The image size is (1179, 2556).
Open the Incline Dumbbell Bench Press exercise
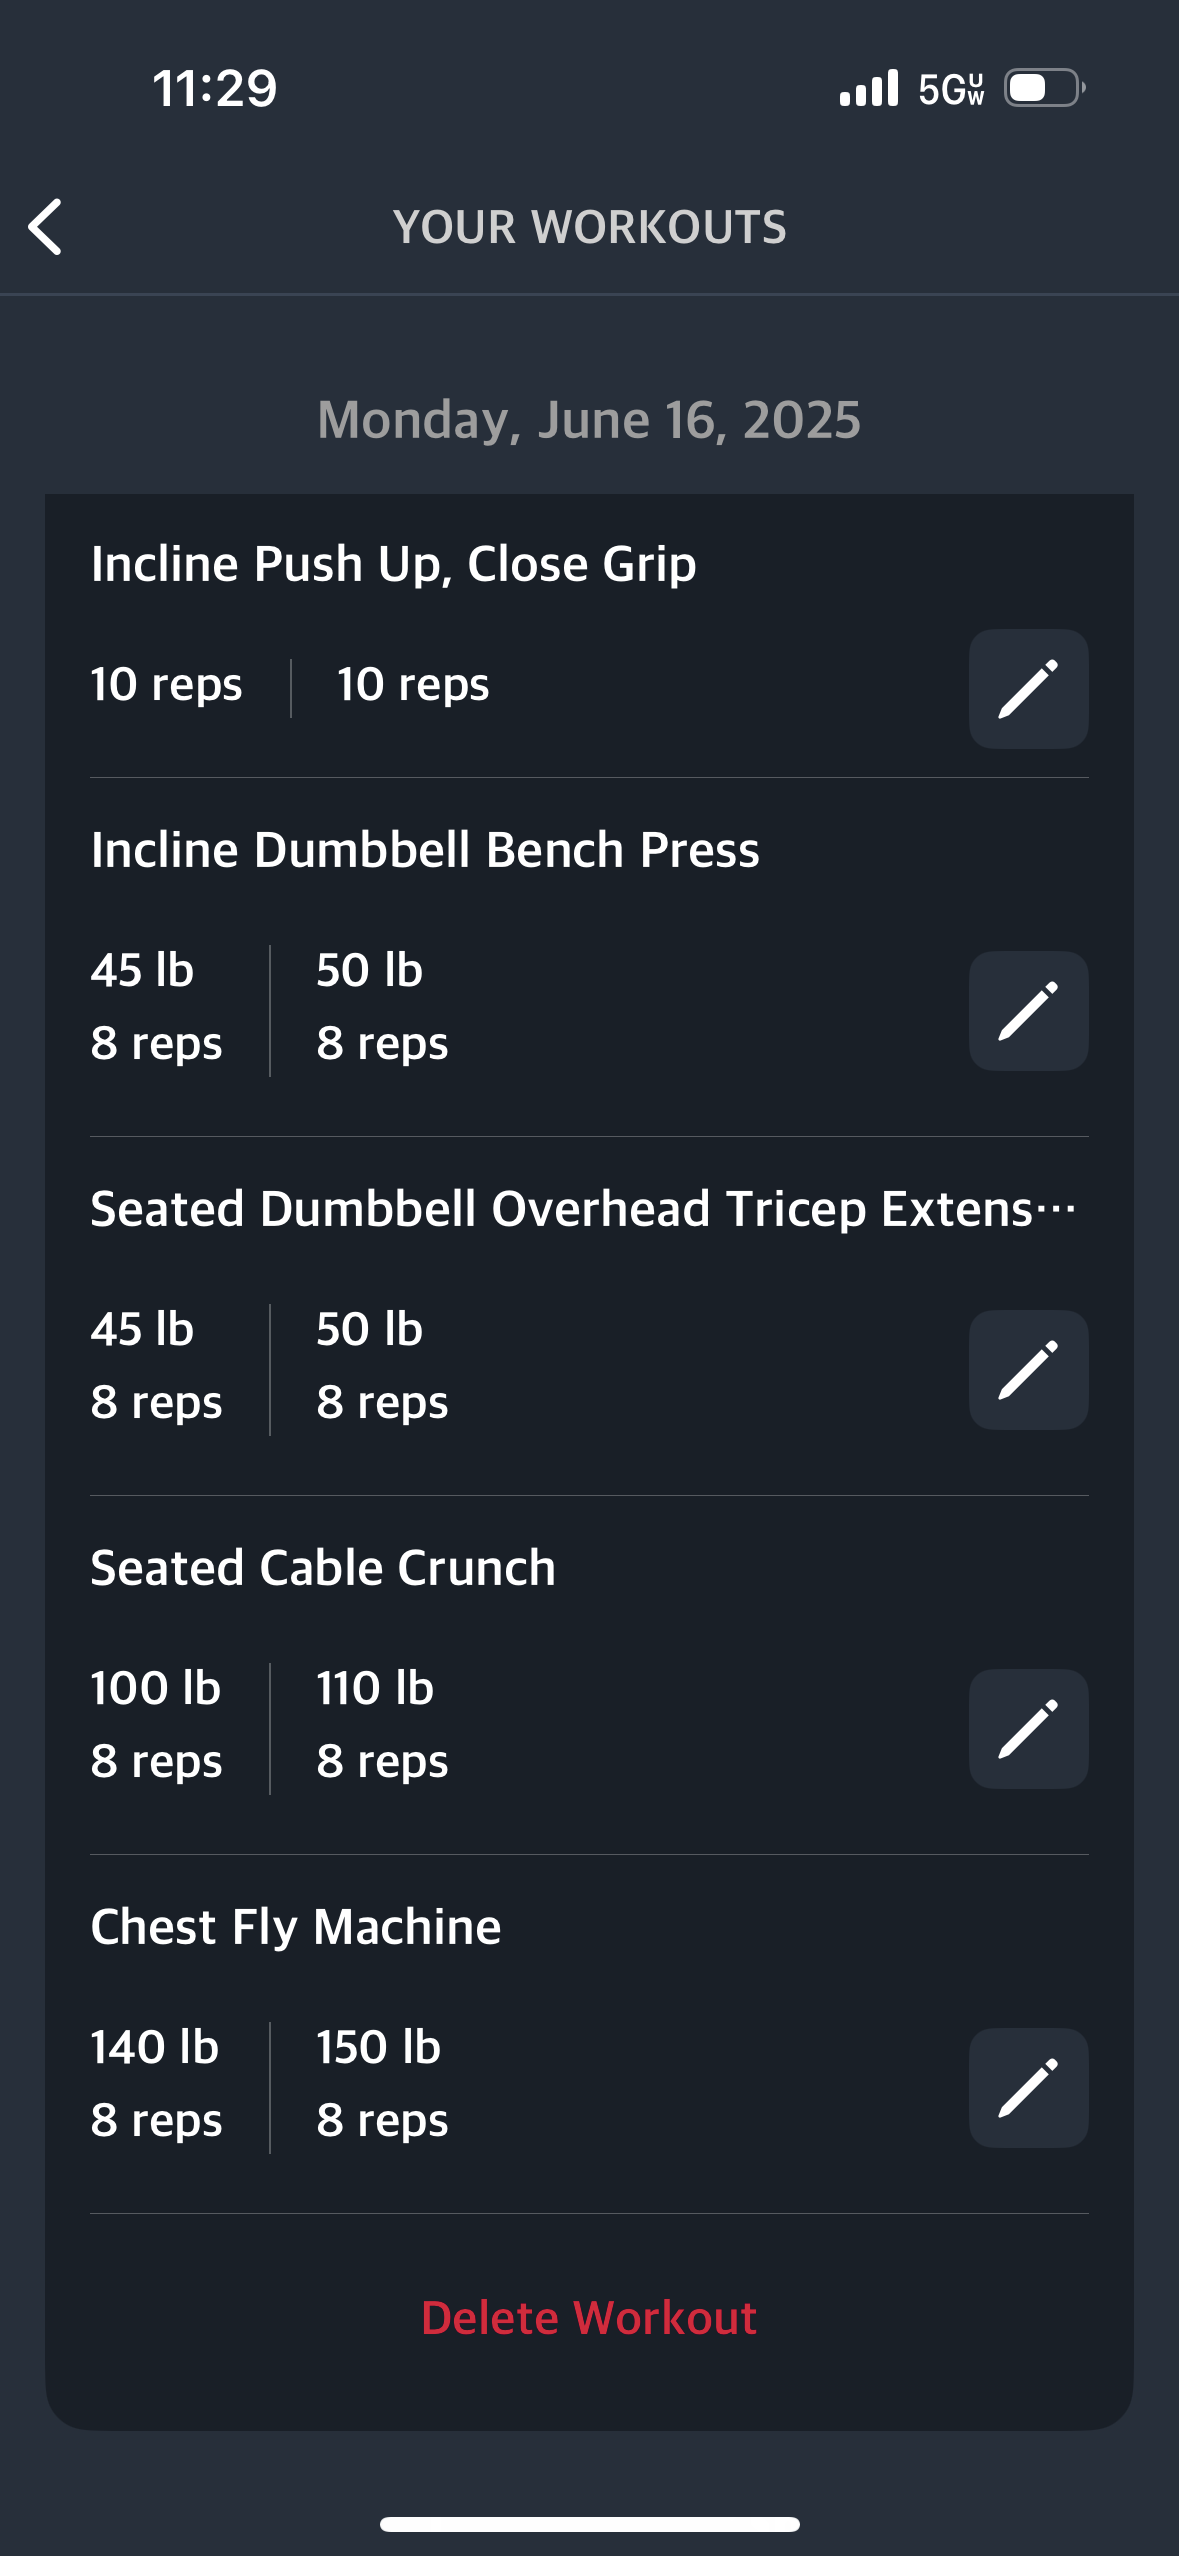pyautogui.click(x=425, y=850)
